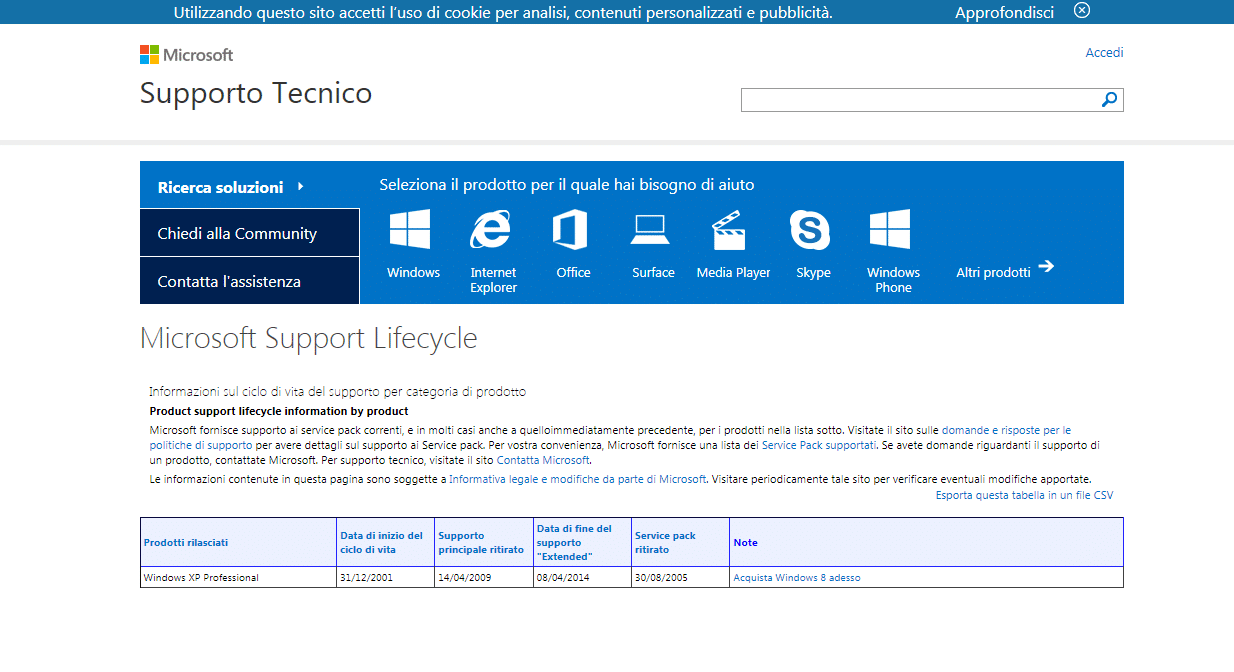
Task: Open the Contatta Microsoft link
Action: (x=543, y=460)
